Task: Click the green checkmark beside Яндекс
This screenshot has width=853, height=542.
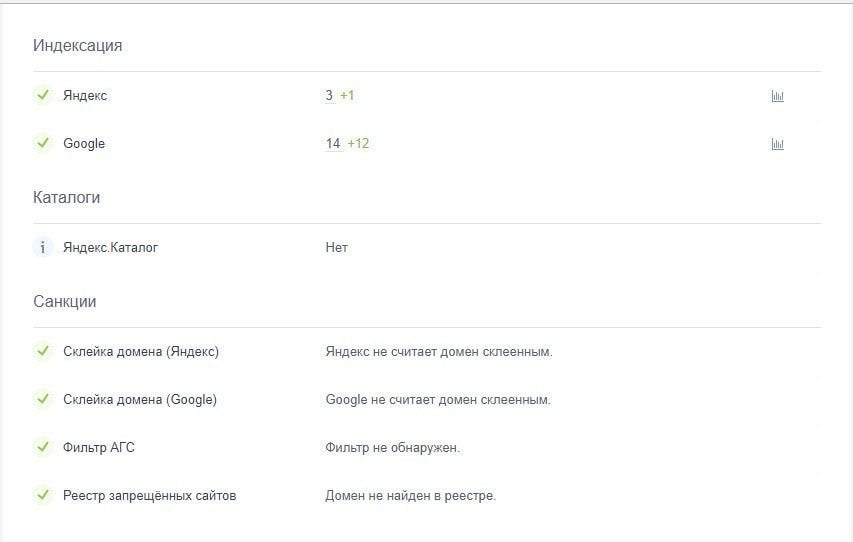Action: 43,95
